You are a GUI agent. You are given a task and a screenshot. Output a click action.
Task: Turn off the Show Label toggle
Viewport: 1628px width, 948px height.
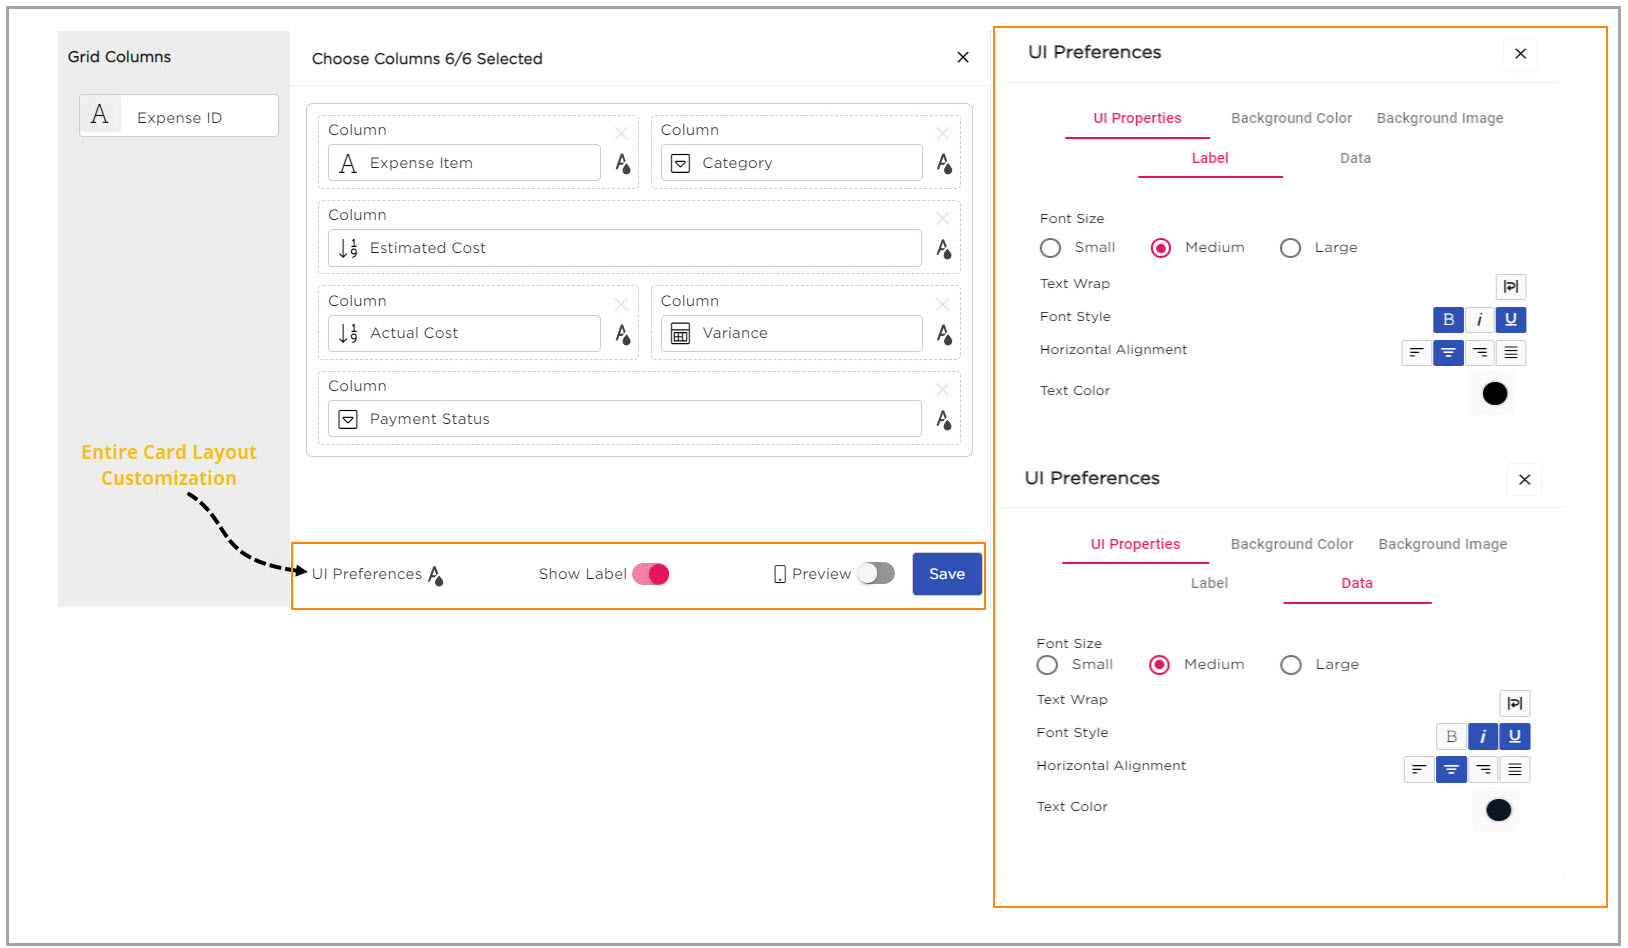pyautogui.click(x=651, y=574)
